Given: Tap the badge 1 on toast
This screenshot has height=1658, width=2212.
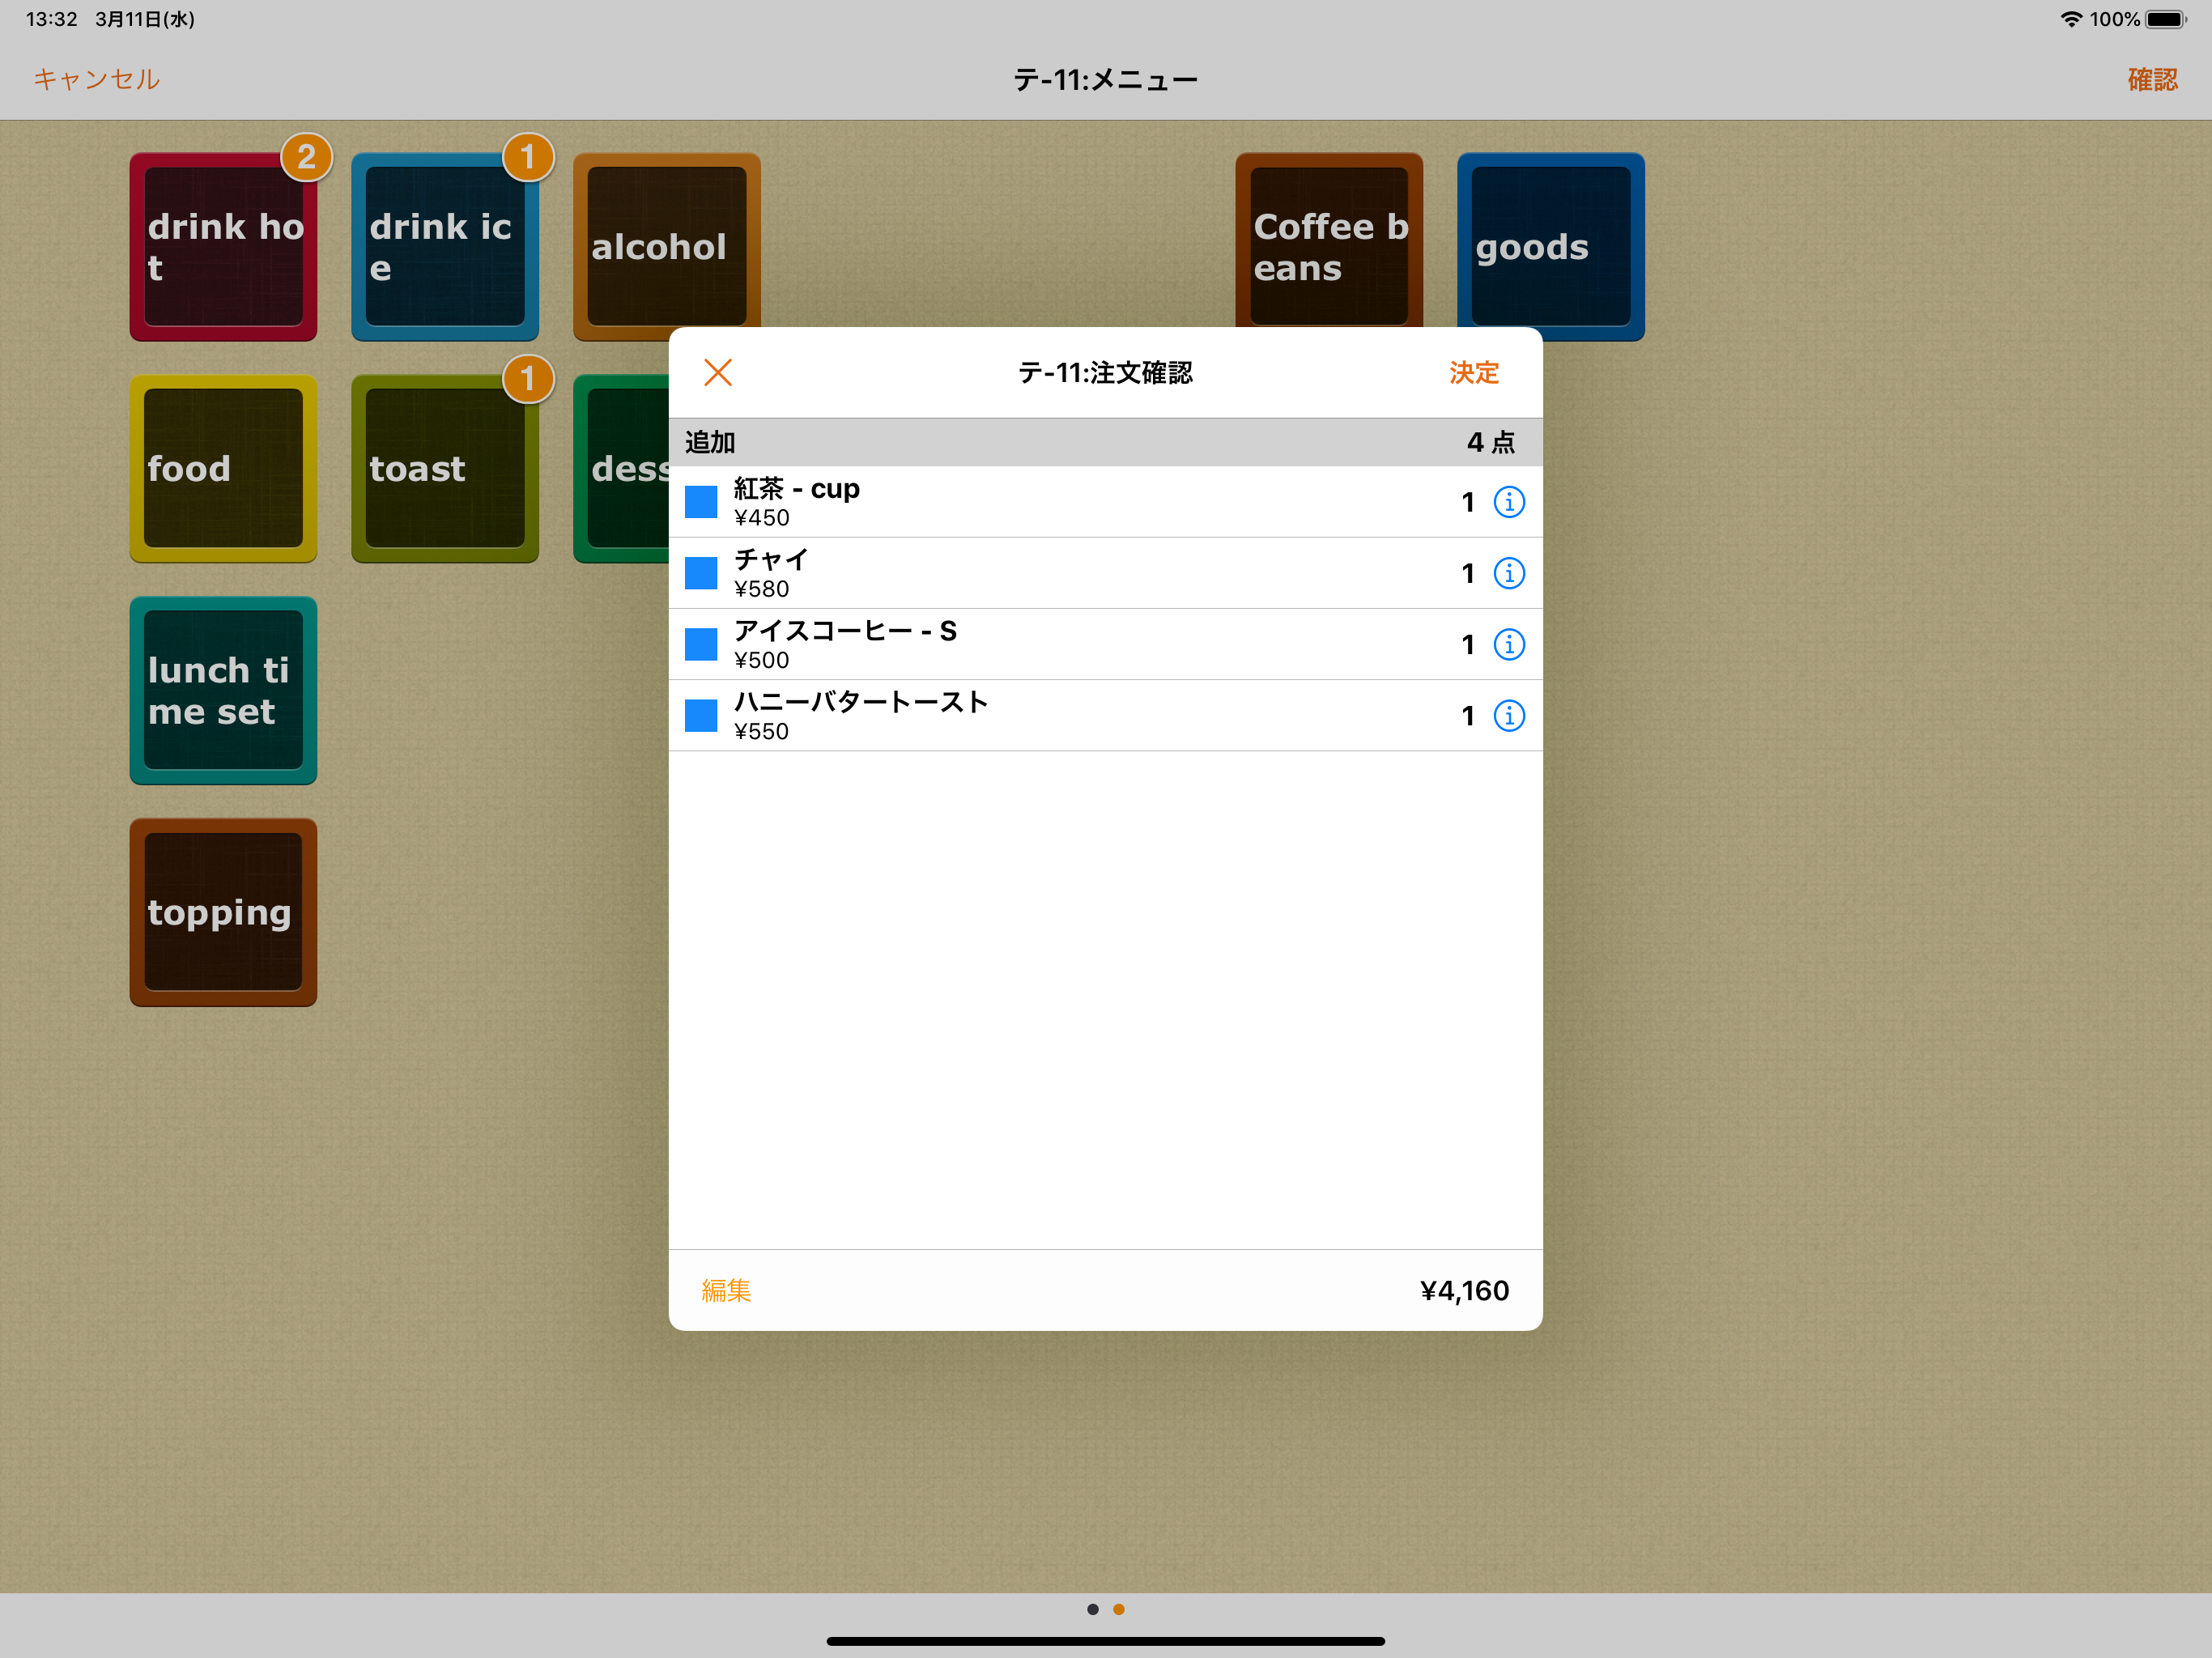Looking at the screenshot, I should [x=528, y=379].
